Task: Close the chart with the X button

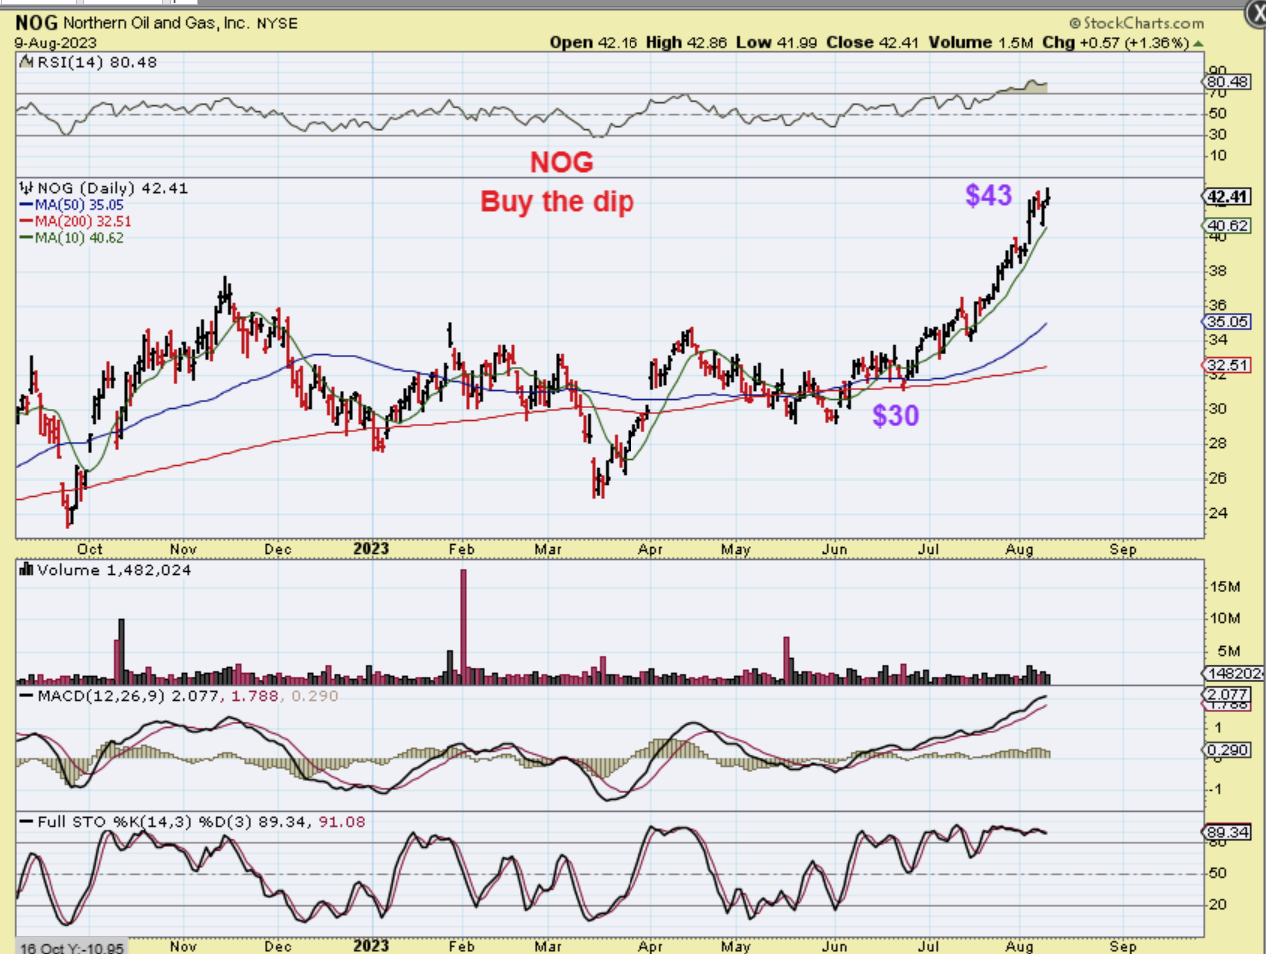Action: point(1255,13)
